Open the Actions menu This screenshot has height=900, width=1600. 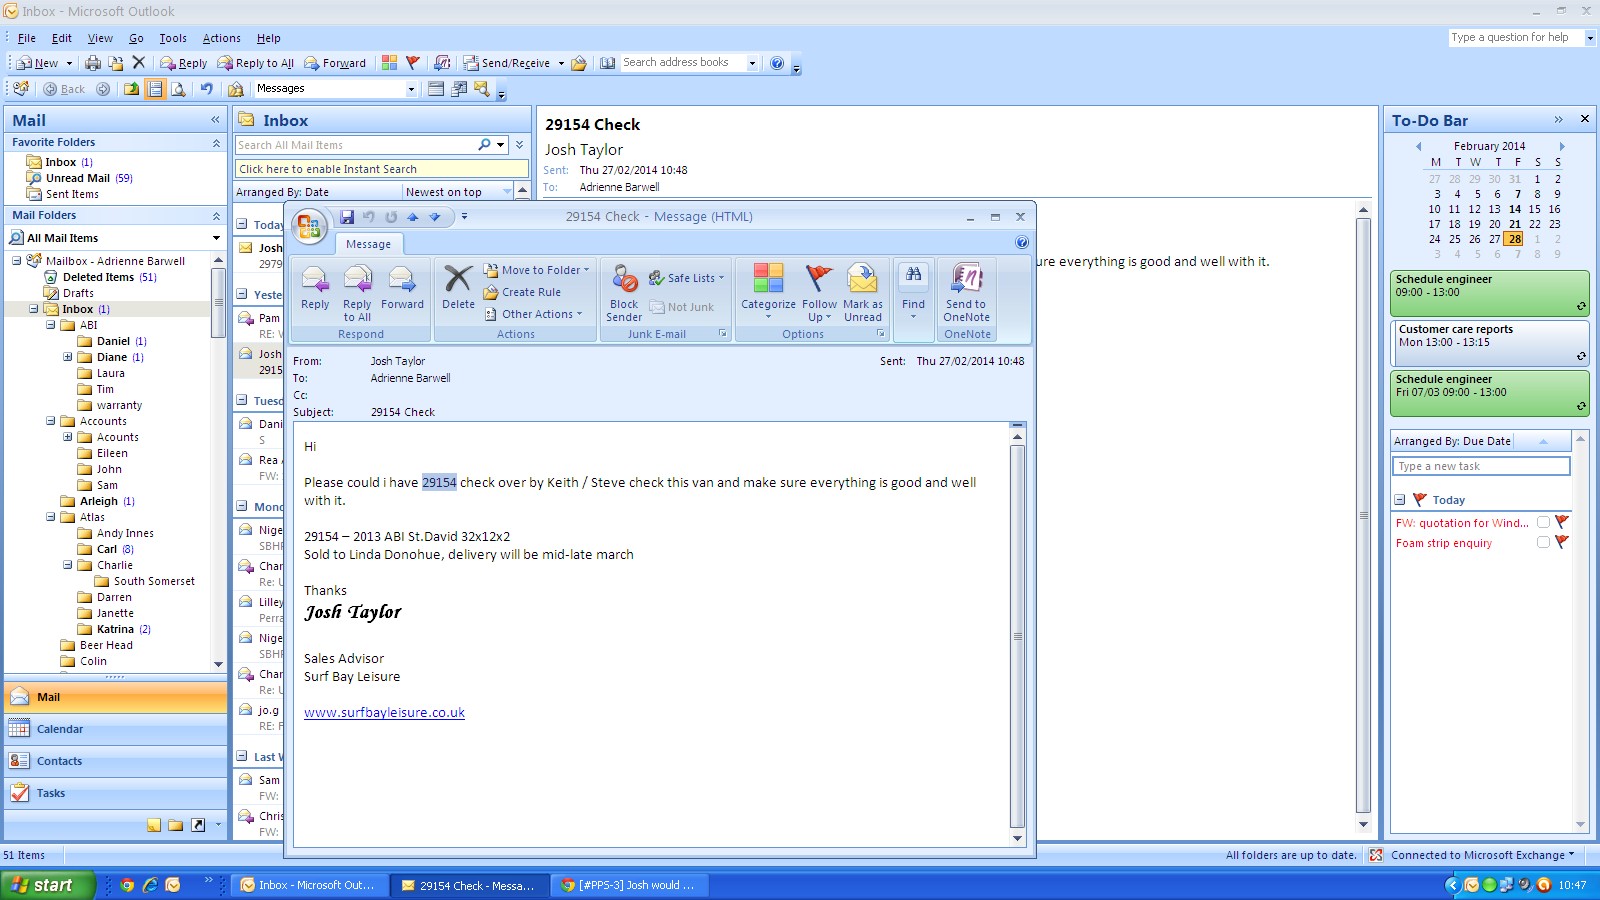click(x=222, y=38)
